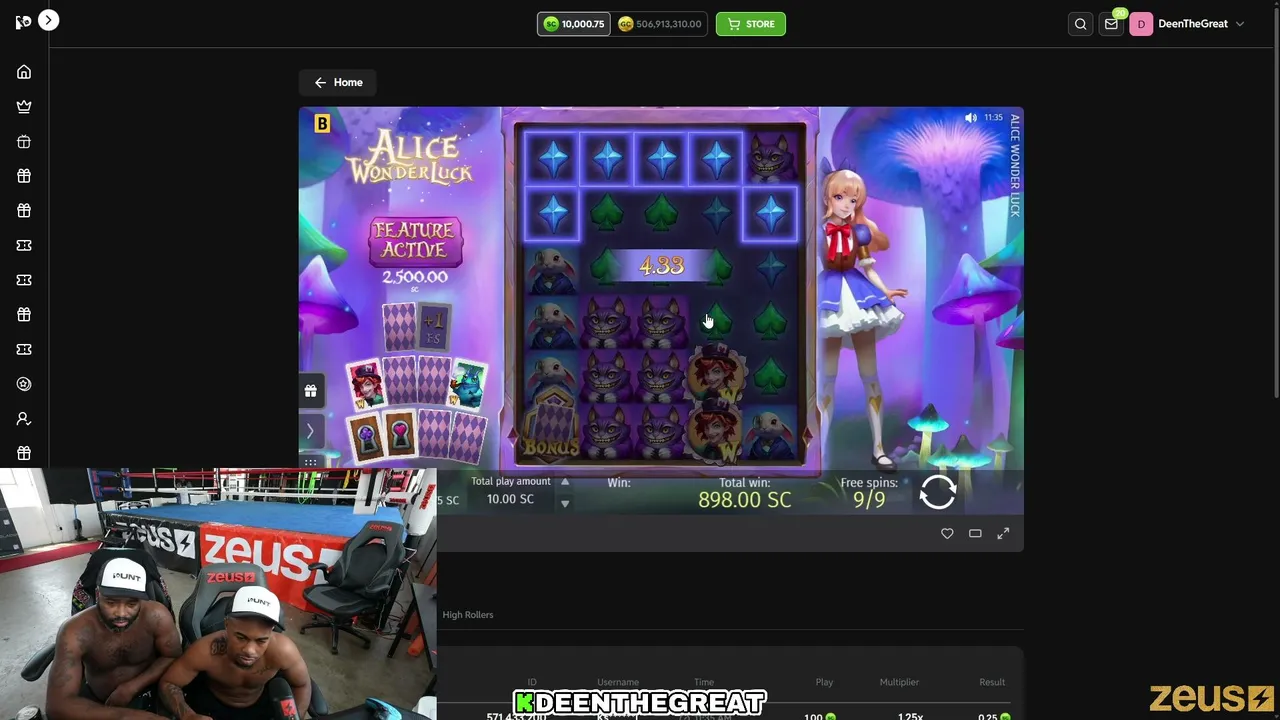Click the Username column header
The height and width of the screenshot is (720, 1280).
[x=618, y=682]
